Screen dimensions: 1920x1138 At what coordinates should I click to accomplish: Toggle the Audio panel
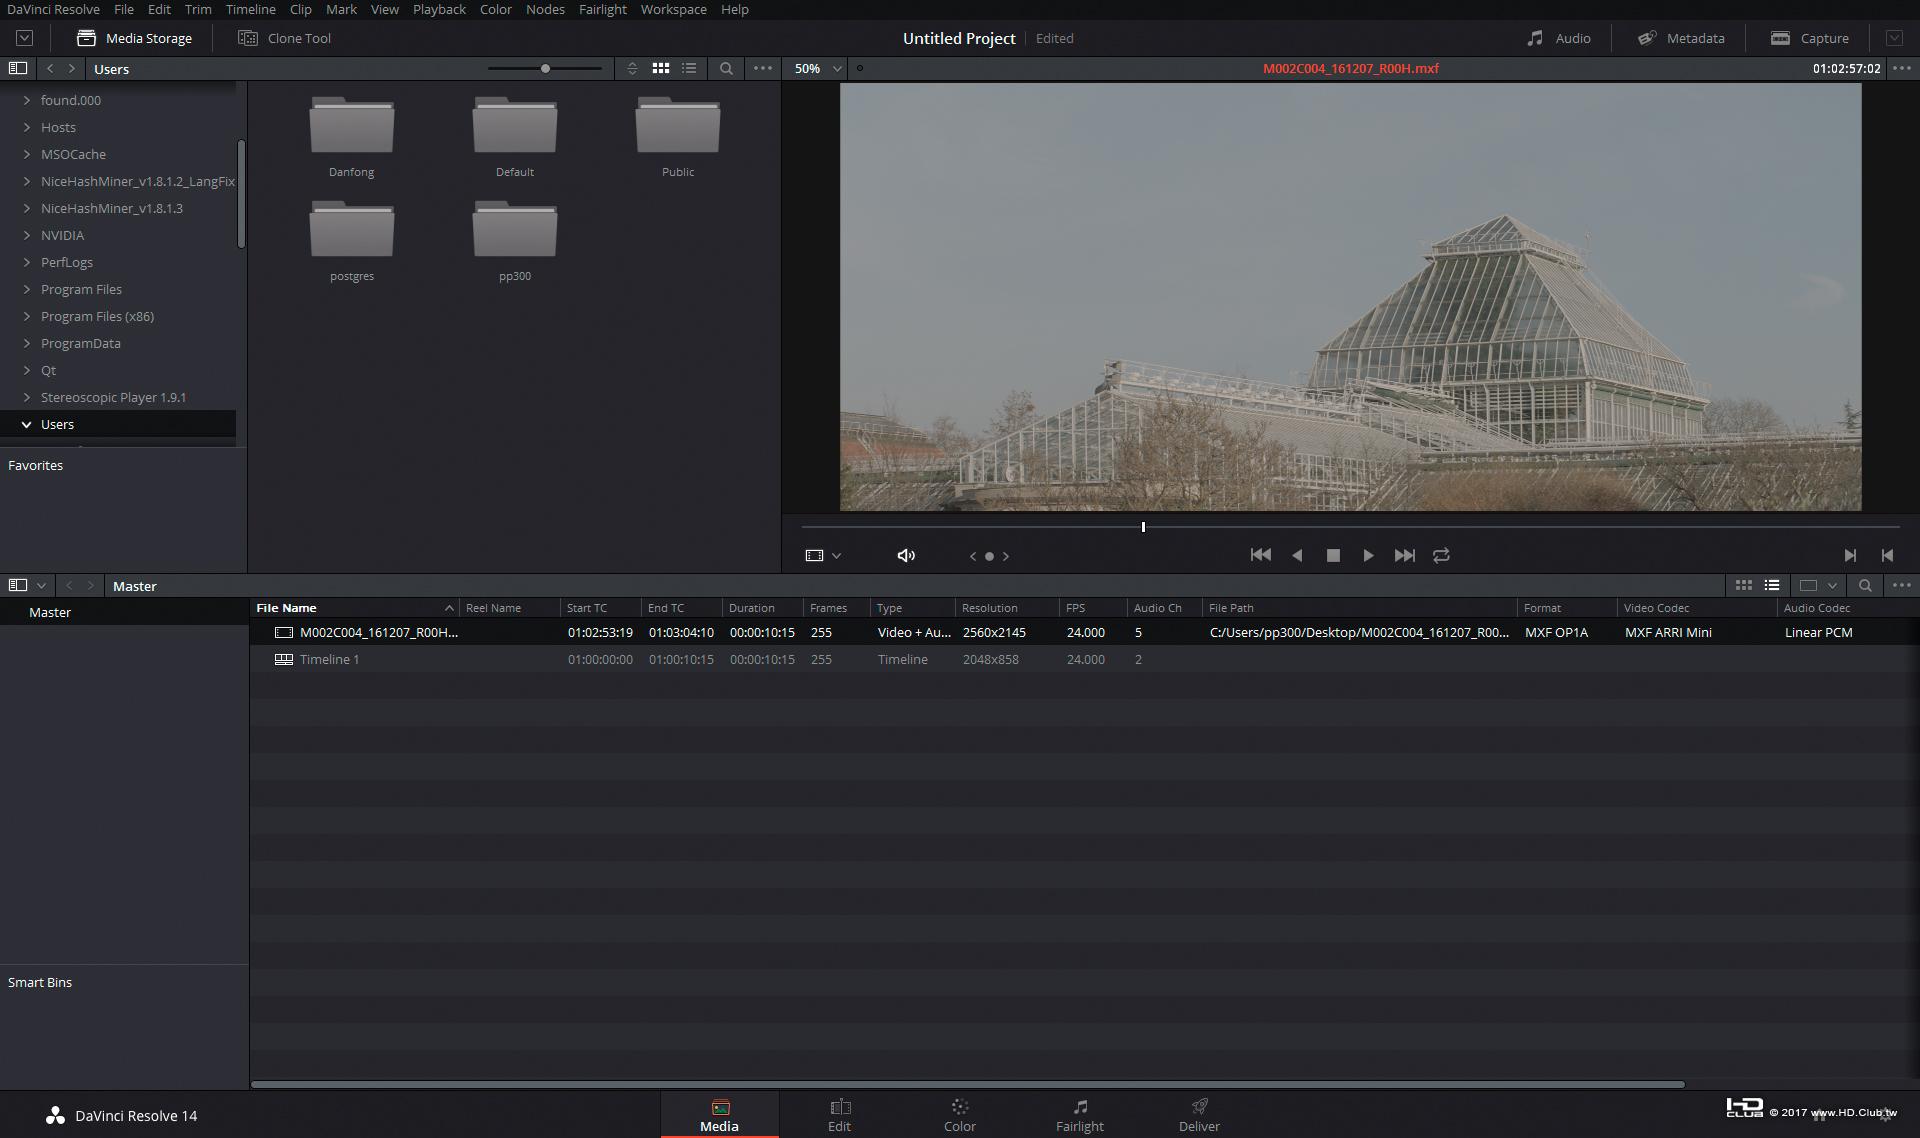[1559, 38]
